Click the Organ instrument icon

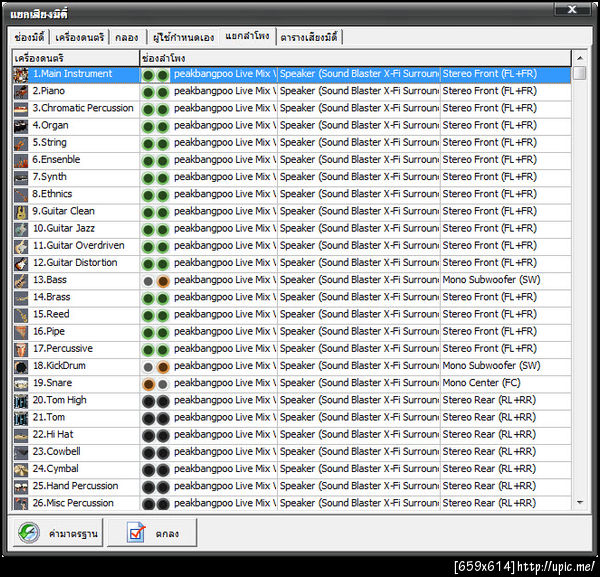pos(21,126)
